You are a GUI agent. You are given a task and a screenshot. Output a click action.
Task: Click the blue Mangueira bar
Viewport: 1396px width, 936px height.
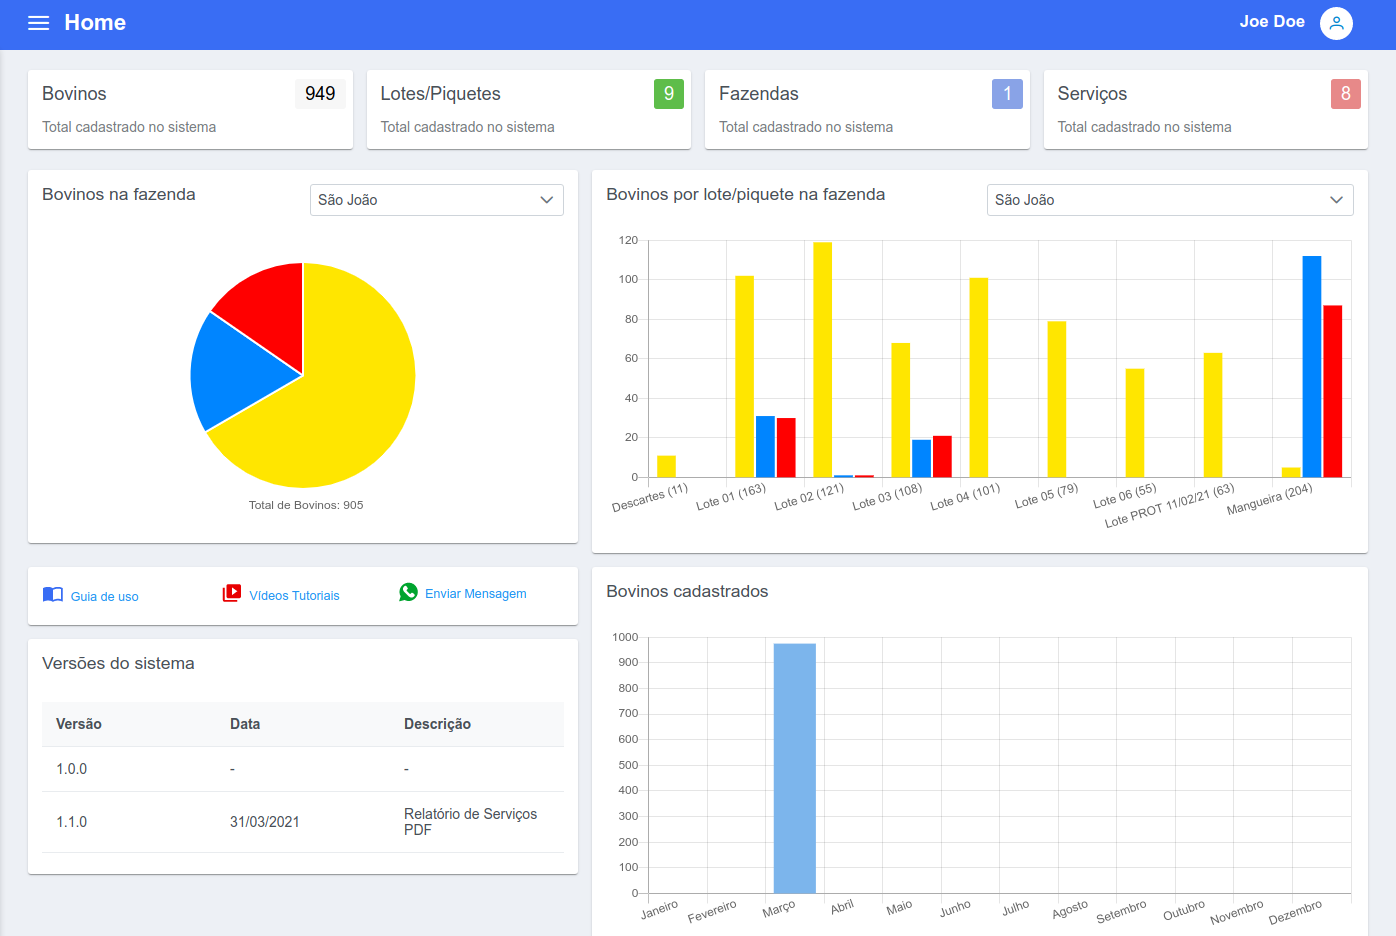pyautogui.click(x=1312, y=367)
